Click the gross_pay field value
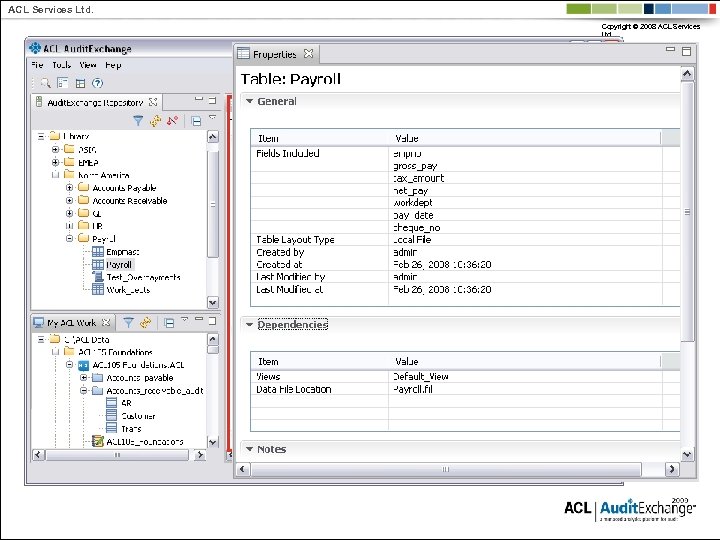 [415, 166]
